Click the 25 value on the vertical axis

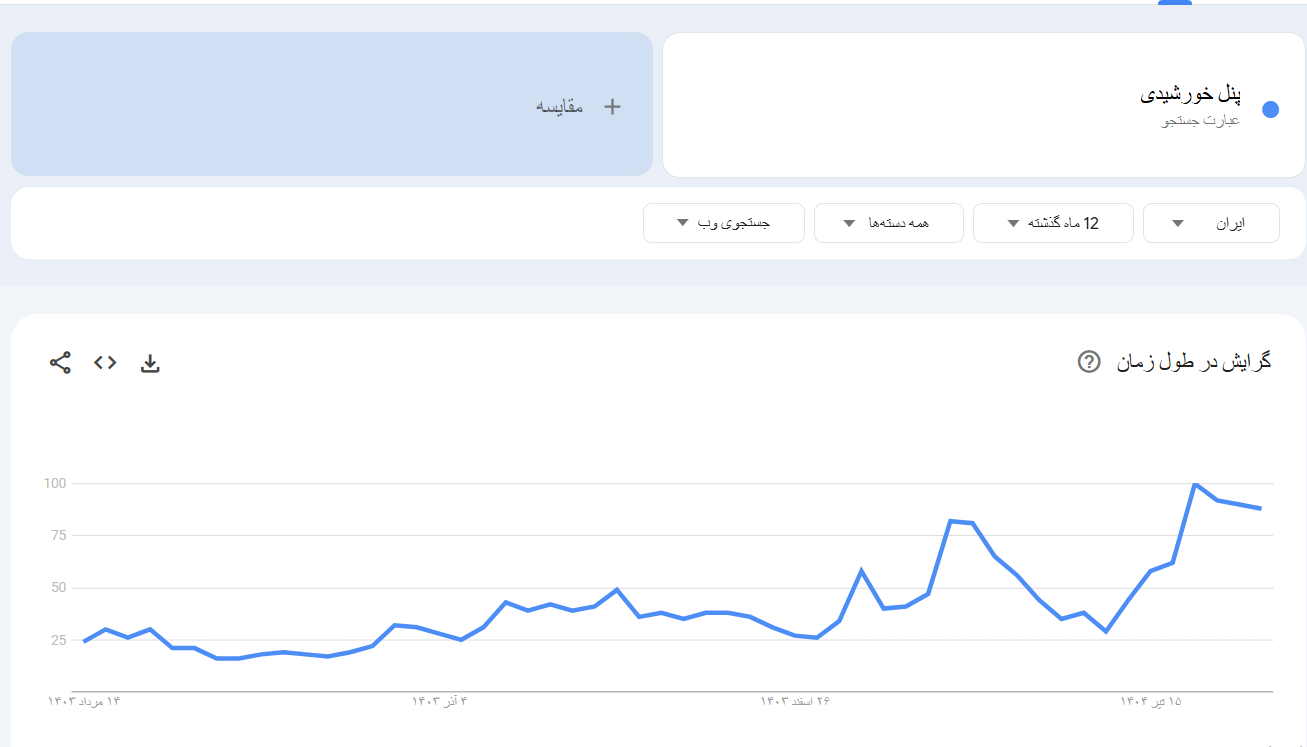56,640
